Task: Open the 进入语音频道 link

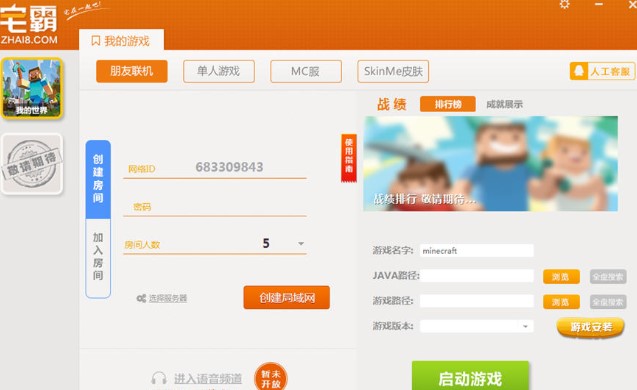Action: (208, 379)
